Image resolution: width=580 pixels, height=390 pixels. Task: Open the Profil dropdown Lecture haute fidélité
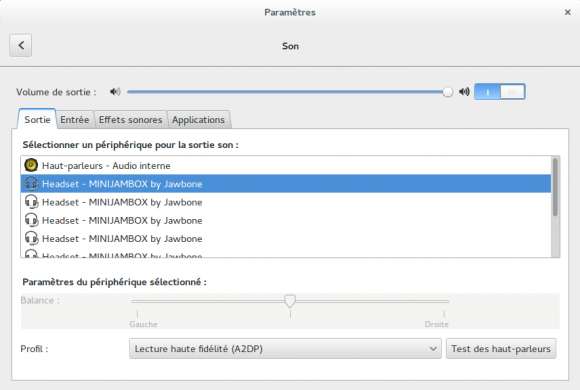point(285,349)
